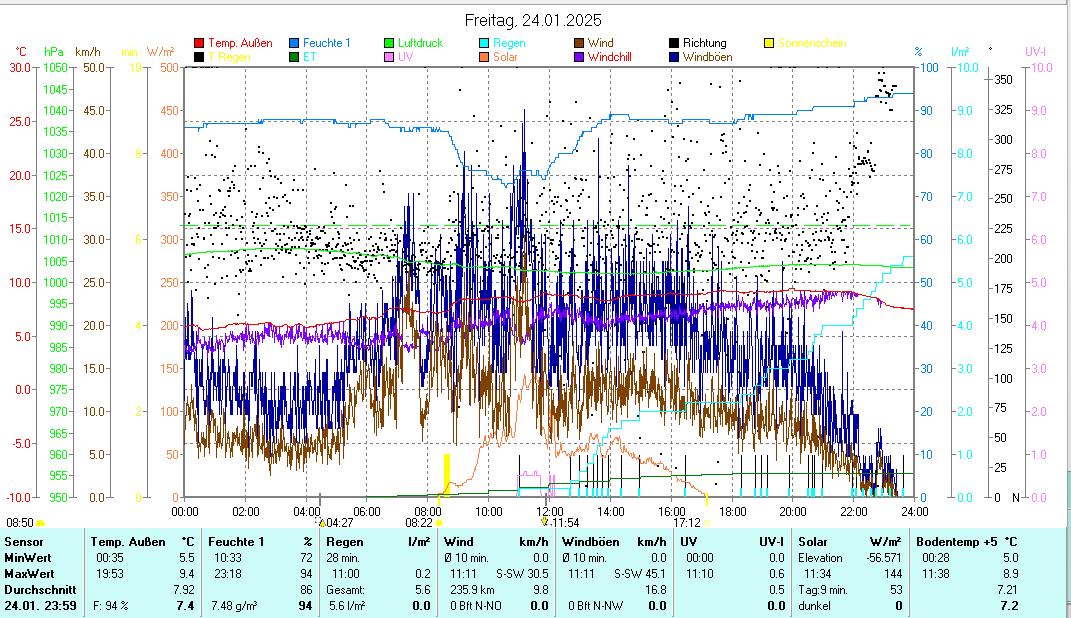Click the red Temp. Außen legend swatch
Viewport: 1071px width, 618px height.
tap(199, 43)
